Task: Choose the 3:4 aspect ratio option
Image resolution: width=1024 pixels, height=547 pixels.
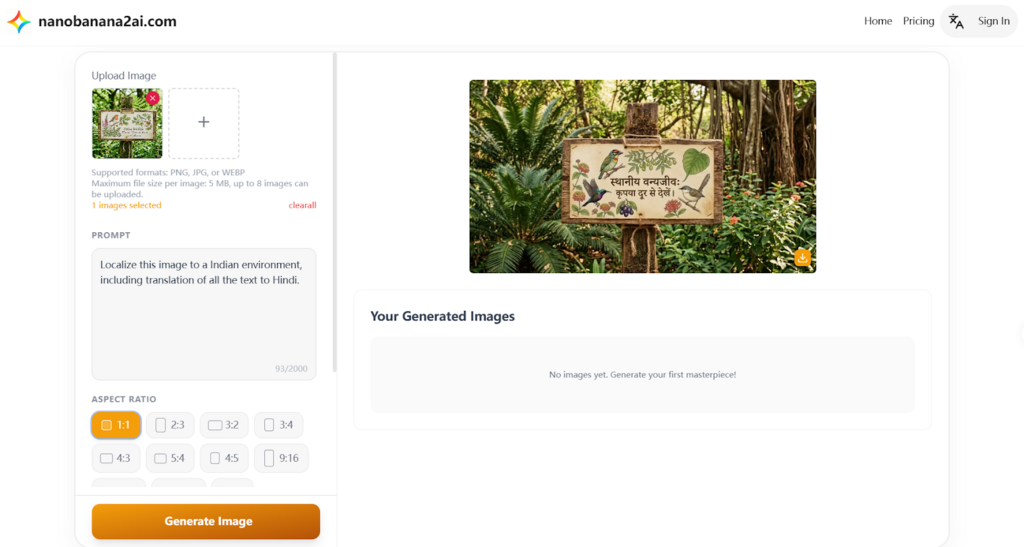Action: [278, 425]
